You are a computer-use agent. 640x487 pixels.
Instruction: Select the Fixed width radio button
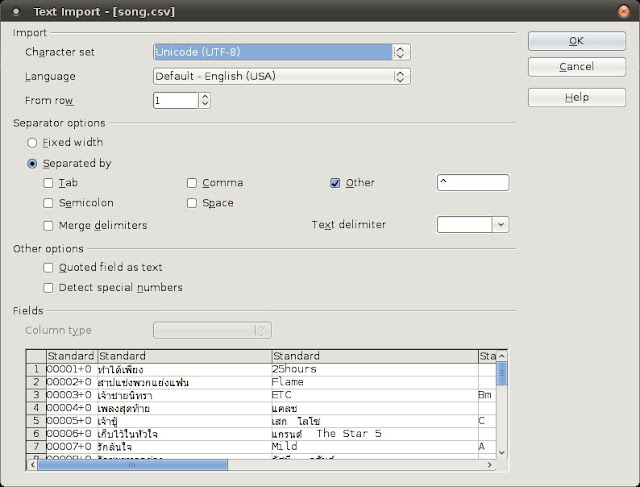coord(32,142)
